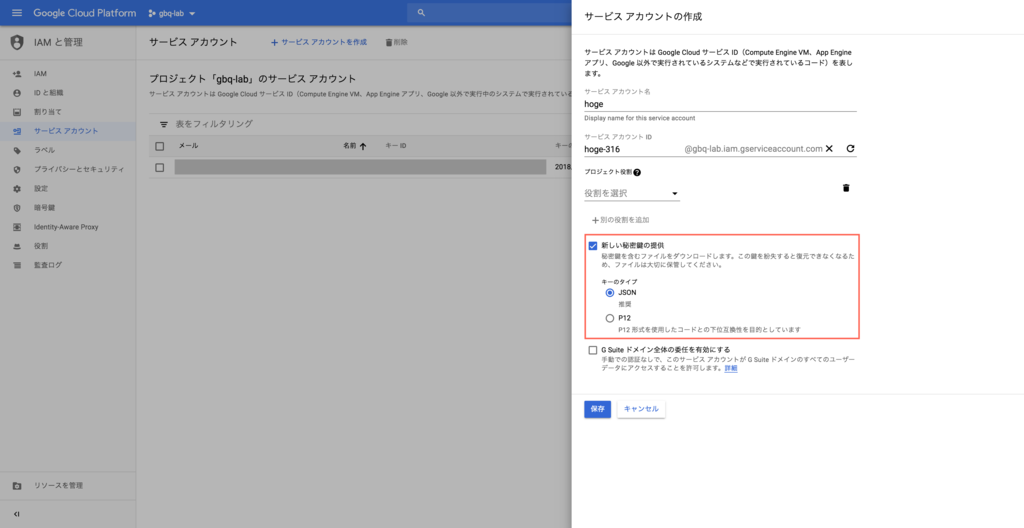This screenshot has height=528, width=1024.
Task: Click the IAM shield icon
Action: click(x=18, y=42)
